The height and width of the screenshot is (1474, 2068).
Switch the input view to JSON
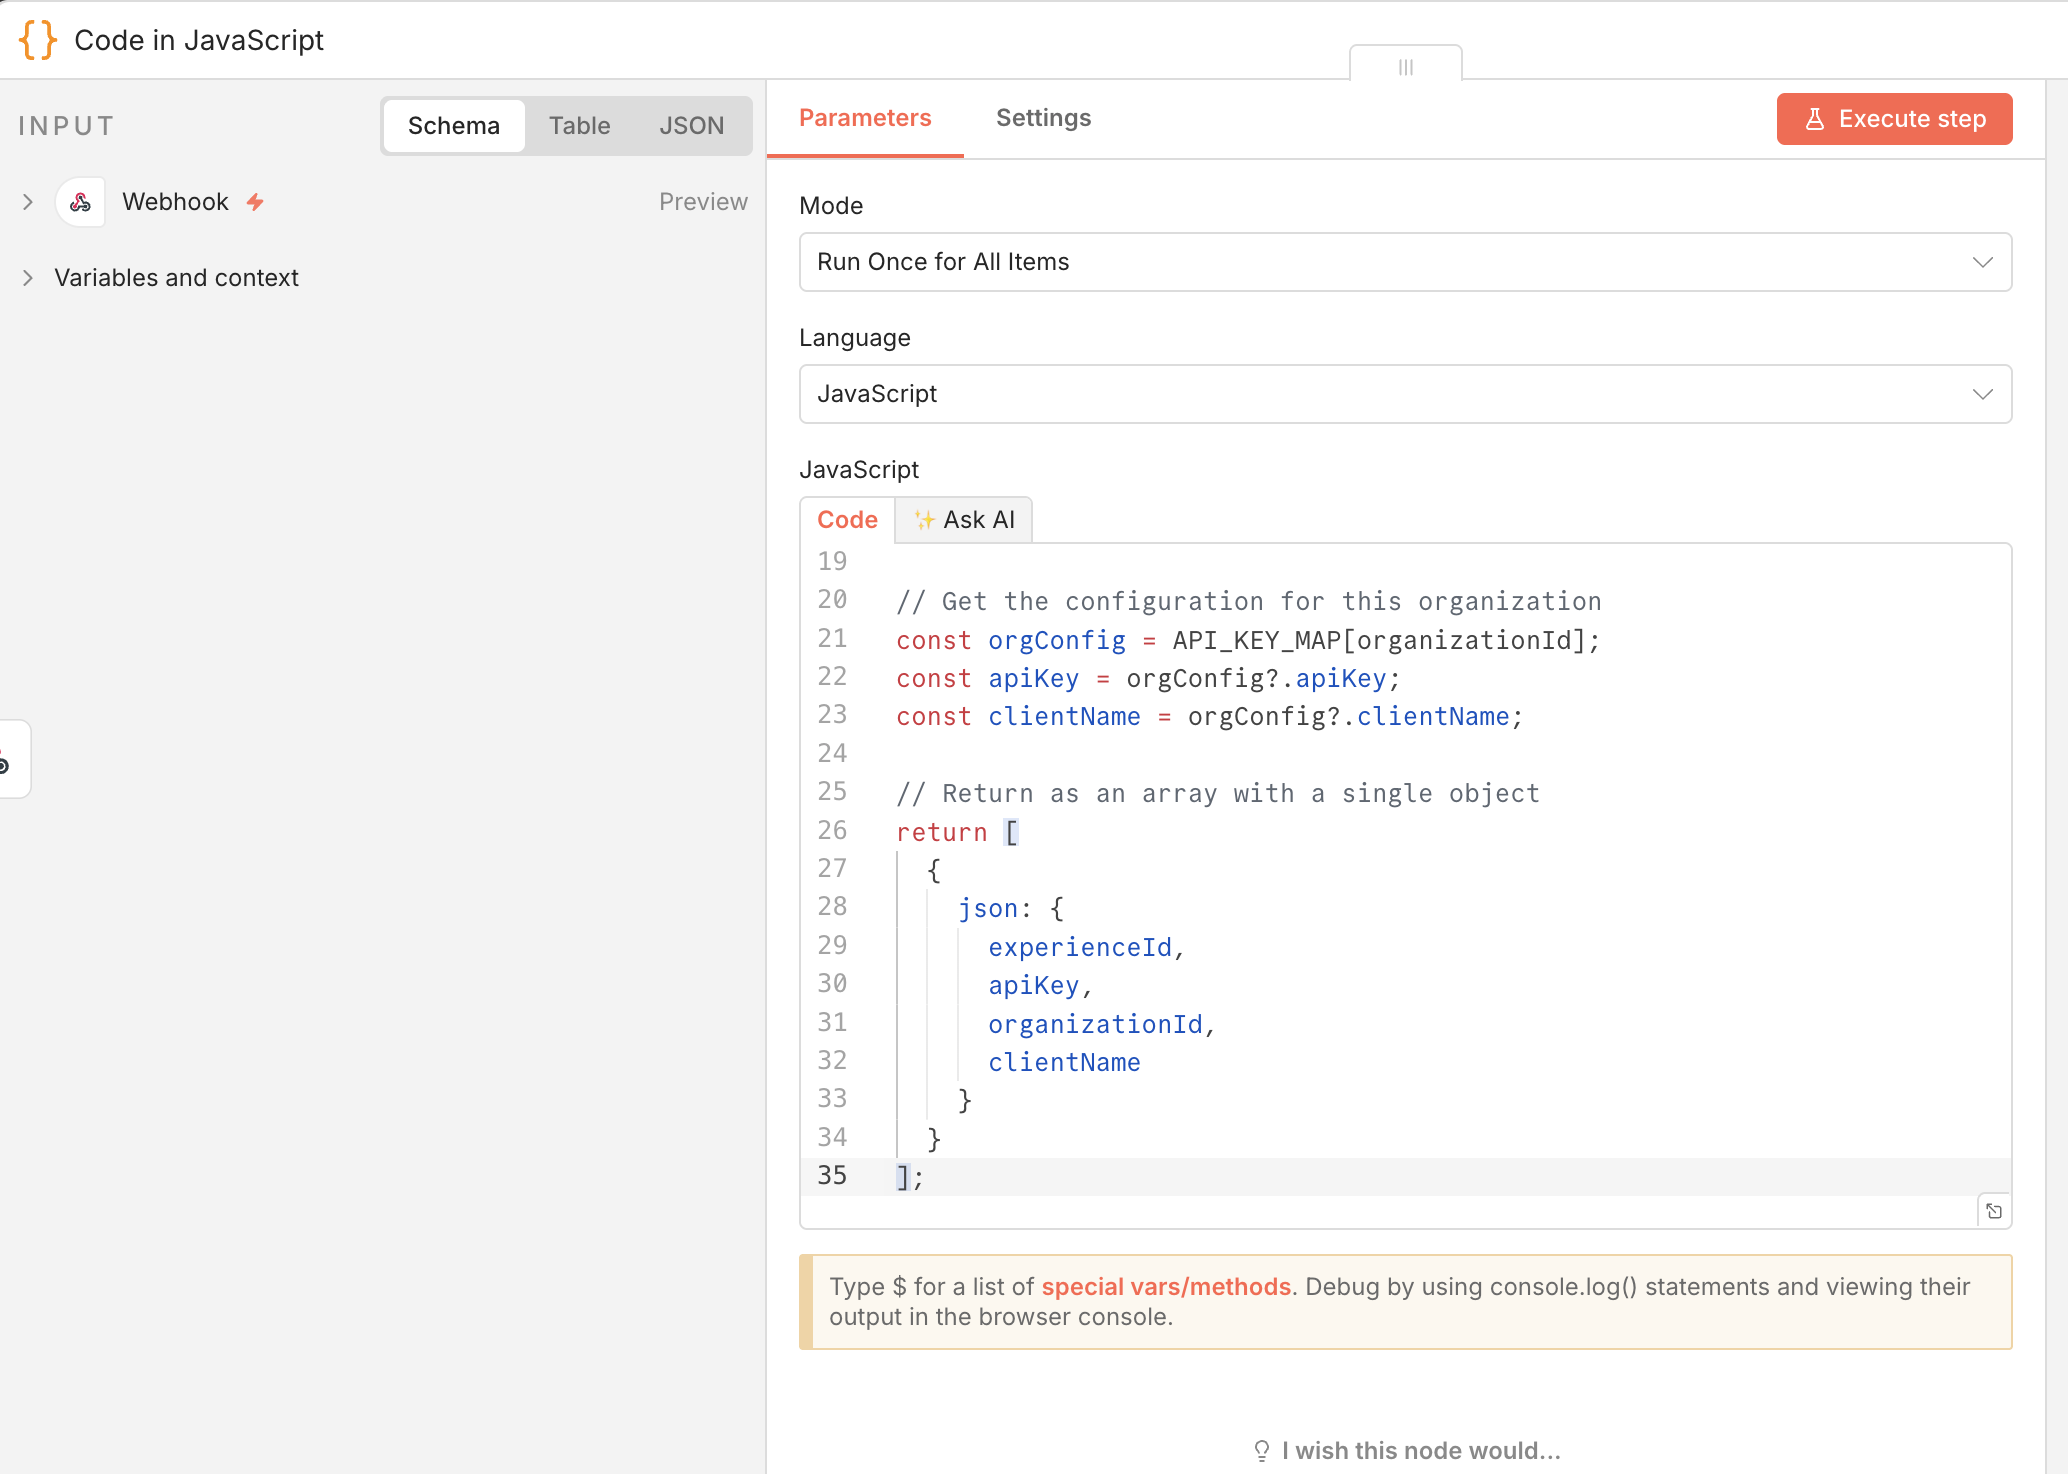[691, 126]
